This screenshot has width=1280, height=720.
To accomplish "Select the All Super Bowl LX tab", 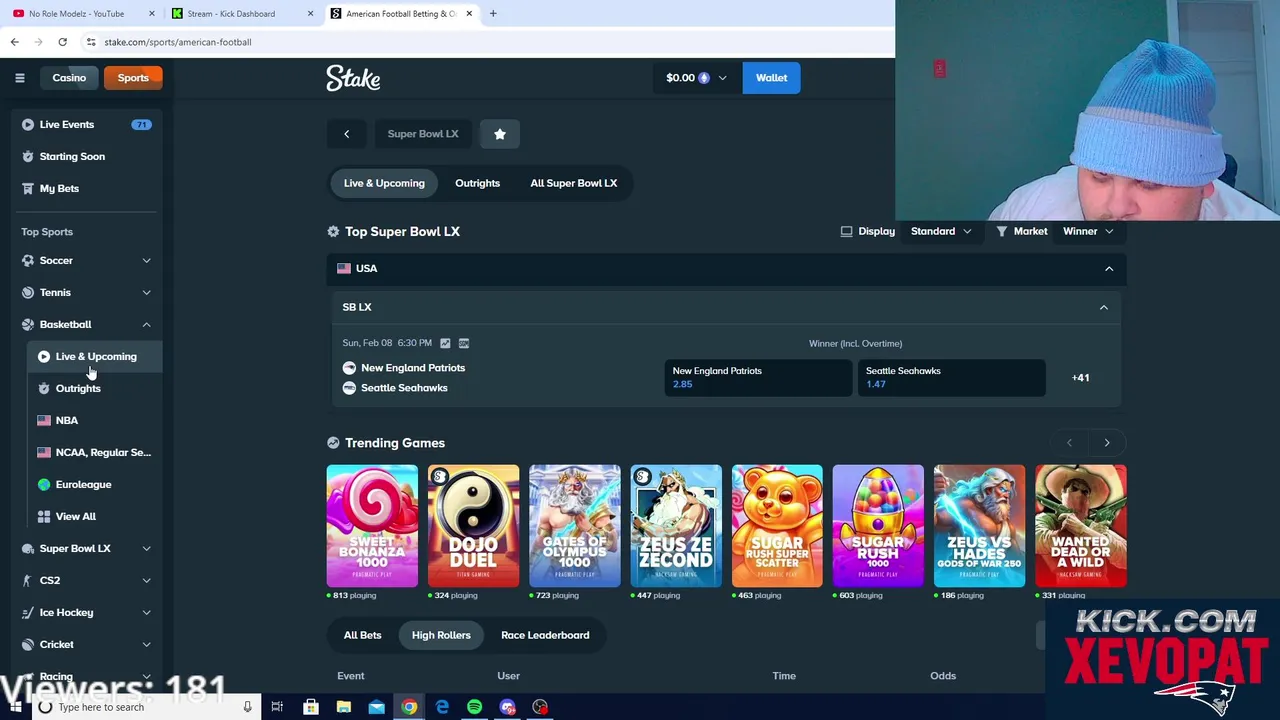I will coord(574,183).
